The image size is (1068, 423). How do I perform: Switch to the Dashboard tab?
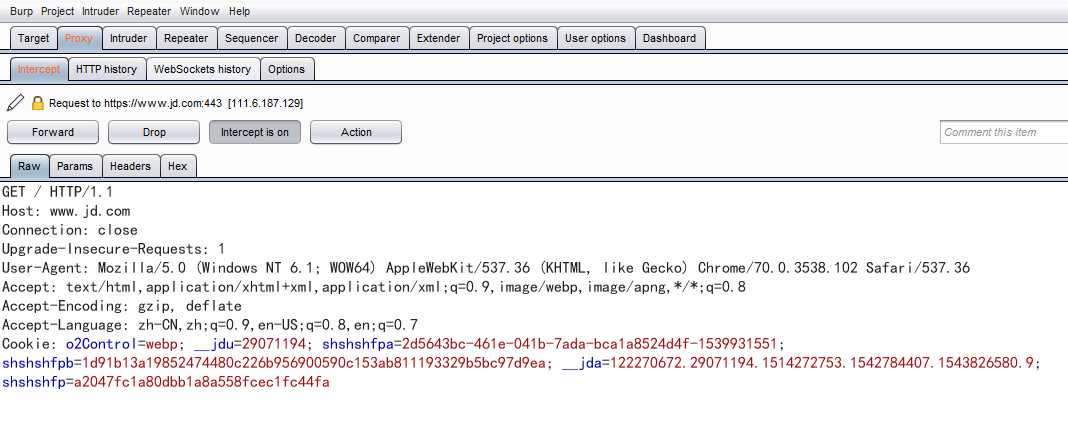pyautogui.click(x=670, y=38)
